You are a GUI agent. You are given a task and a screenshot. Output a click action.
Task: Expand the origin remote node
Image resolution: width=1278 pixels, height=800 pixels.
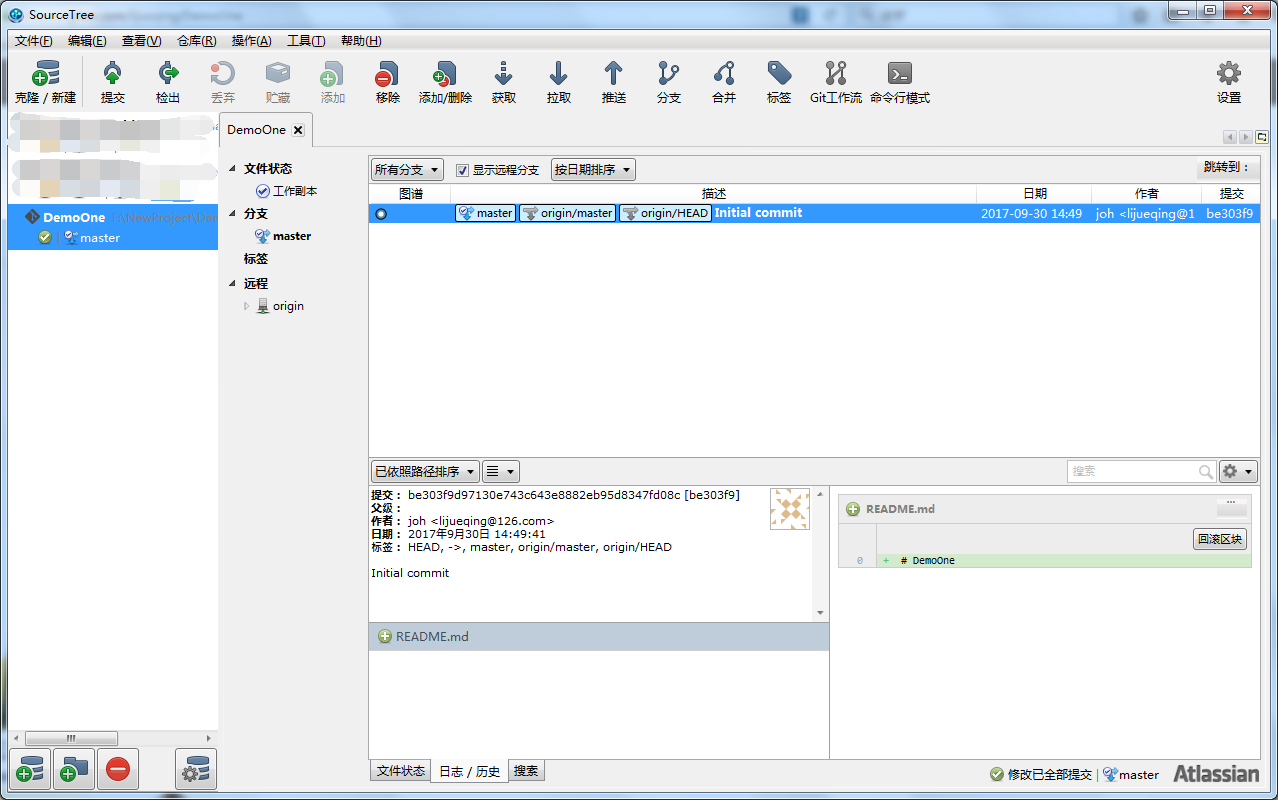click(x=247, y=306)
